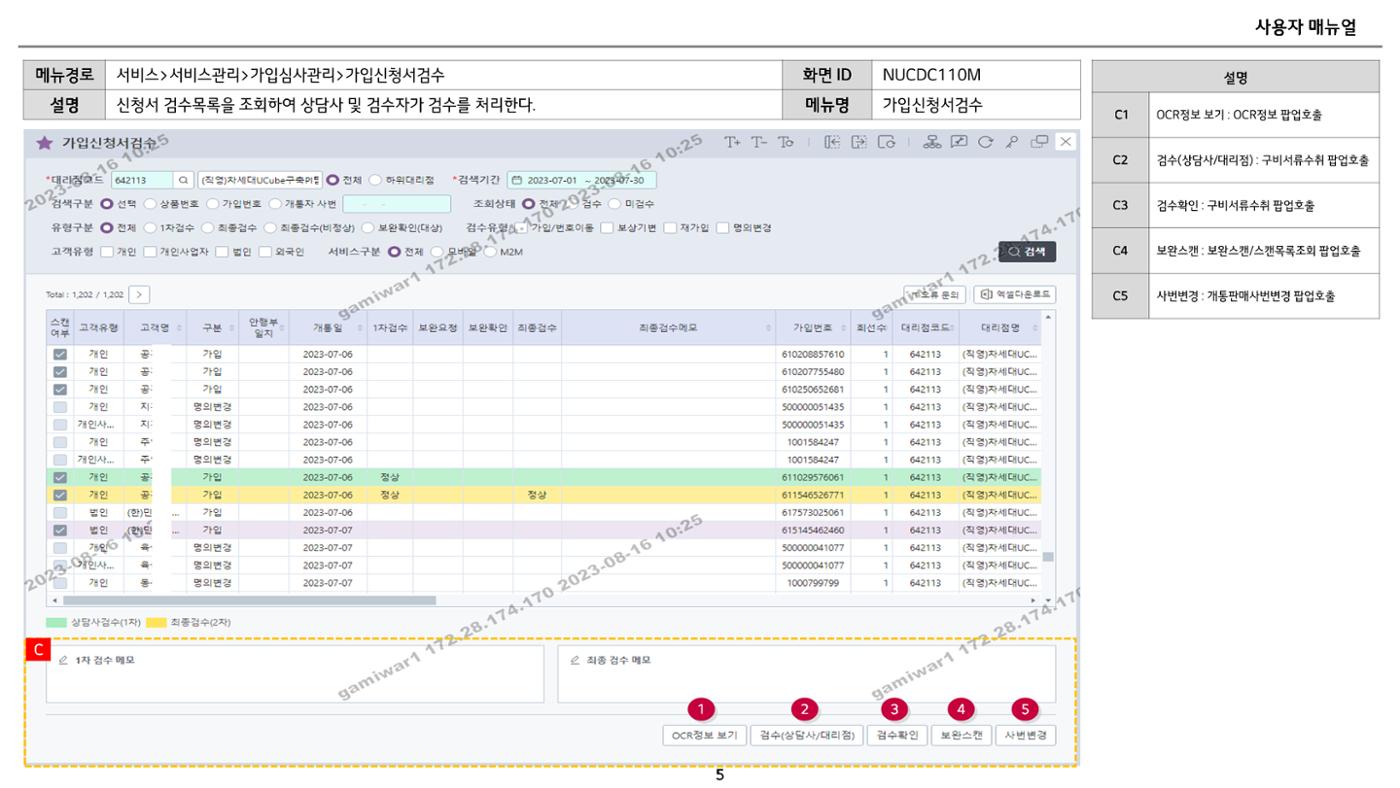This screenshot has width=1400, height=788.
Task: Click the 사번변경 button
Action: coord(1026,735)
